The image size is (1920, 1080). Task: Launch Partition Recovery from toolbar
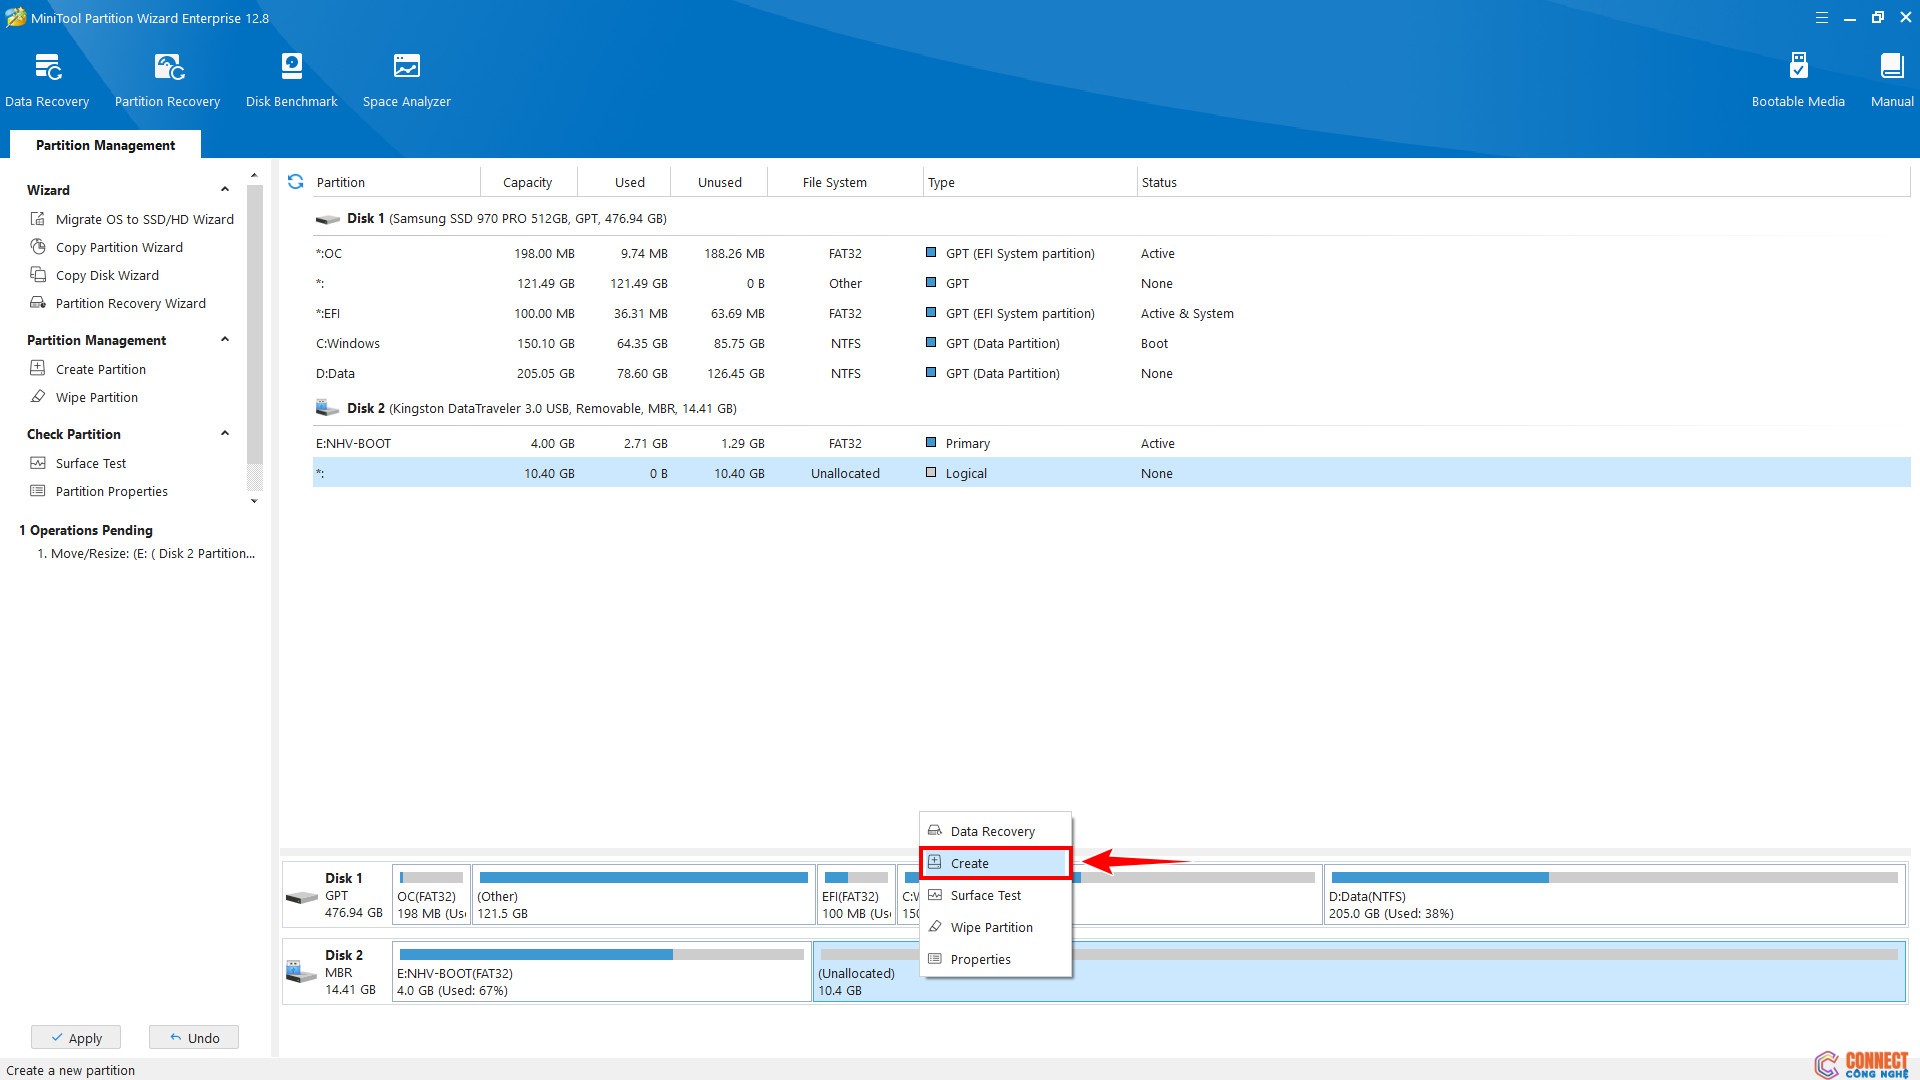tap(167, 80)
